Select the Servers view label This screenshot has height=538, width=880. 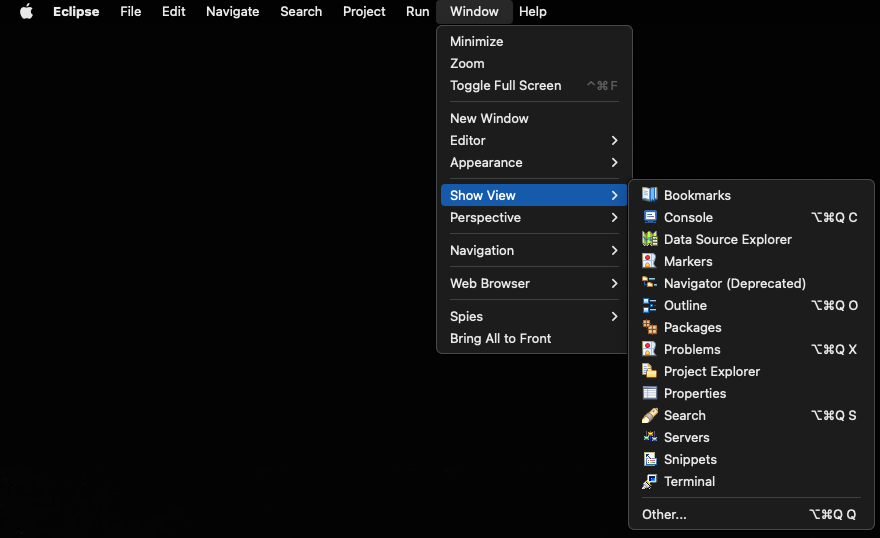(686, 437)
